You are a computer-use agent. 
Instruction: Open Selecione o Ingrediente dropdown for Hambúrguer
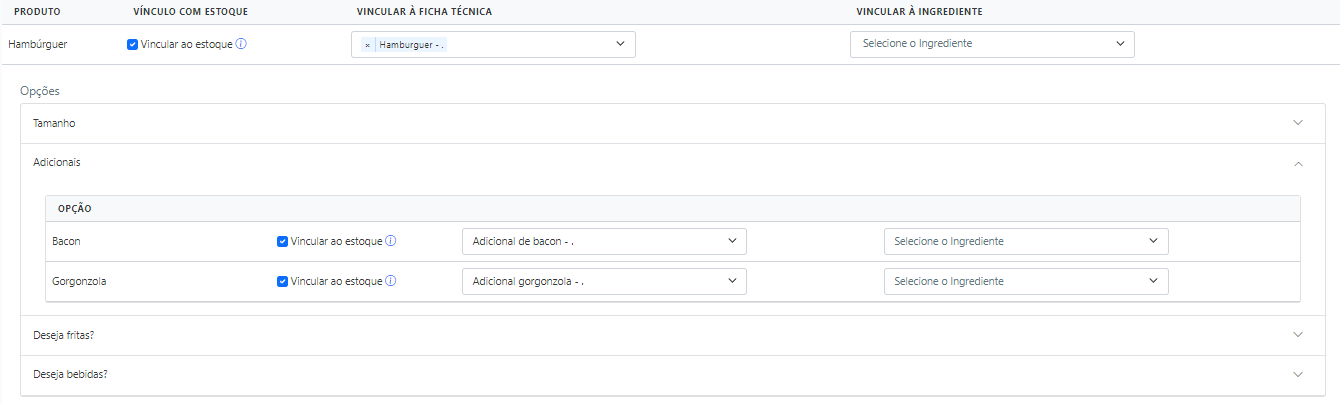(992, 44)
